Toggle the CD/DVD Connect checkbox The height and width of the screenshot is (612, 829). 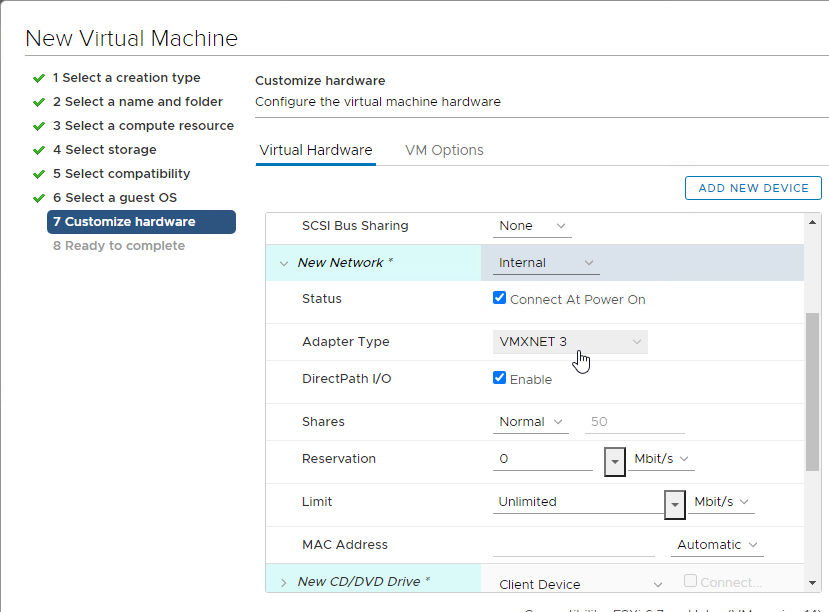click(x=690, y=580)
